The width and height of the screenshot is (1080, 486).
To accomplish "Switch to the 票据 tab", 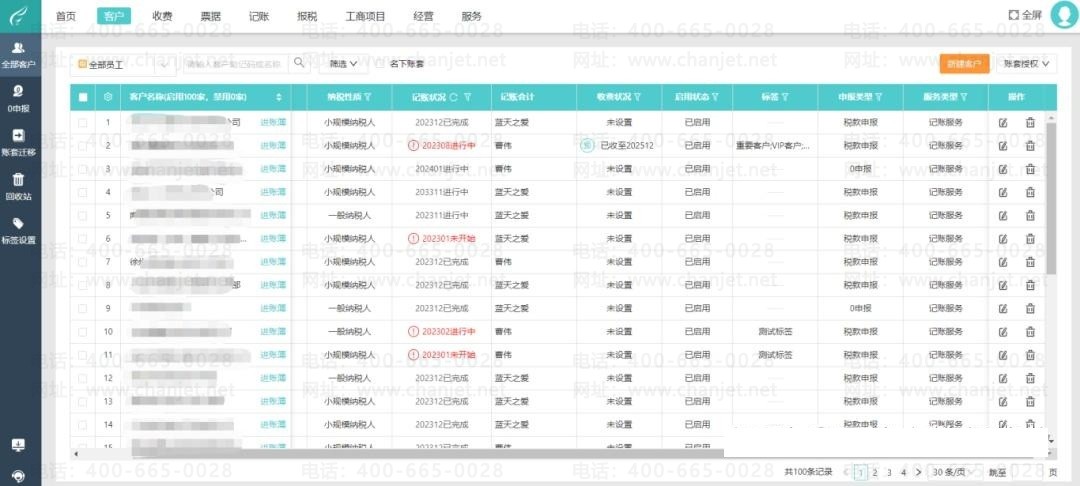I will coord(210,16).
